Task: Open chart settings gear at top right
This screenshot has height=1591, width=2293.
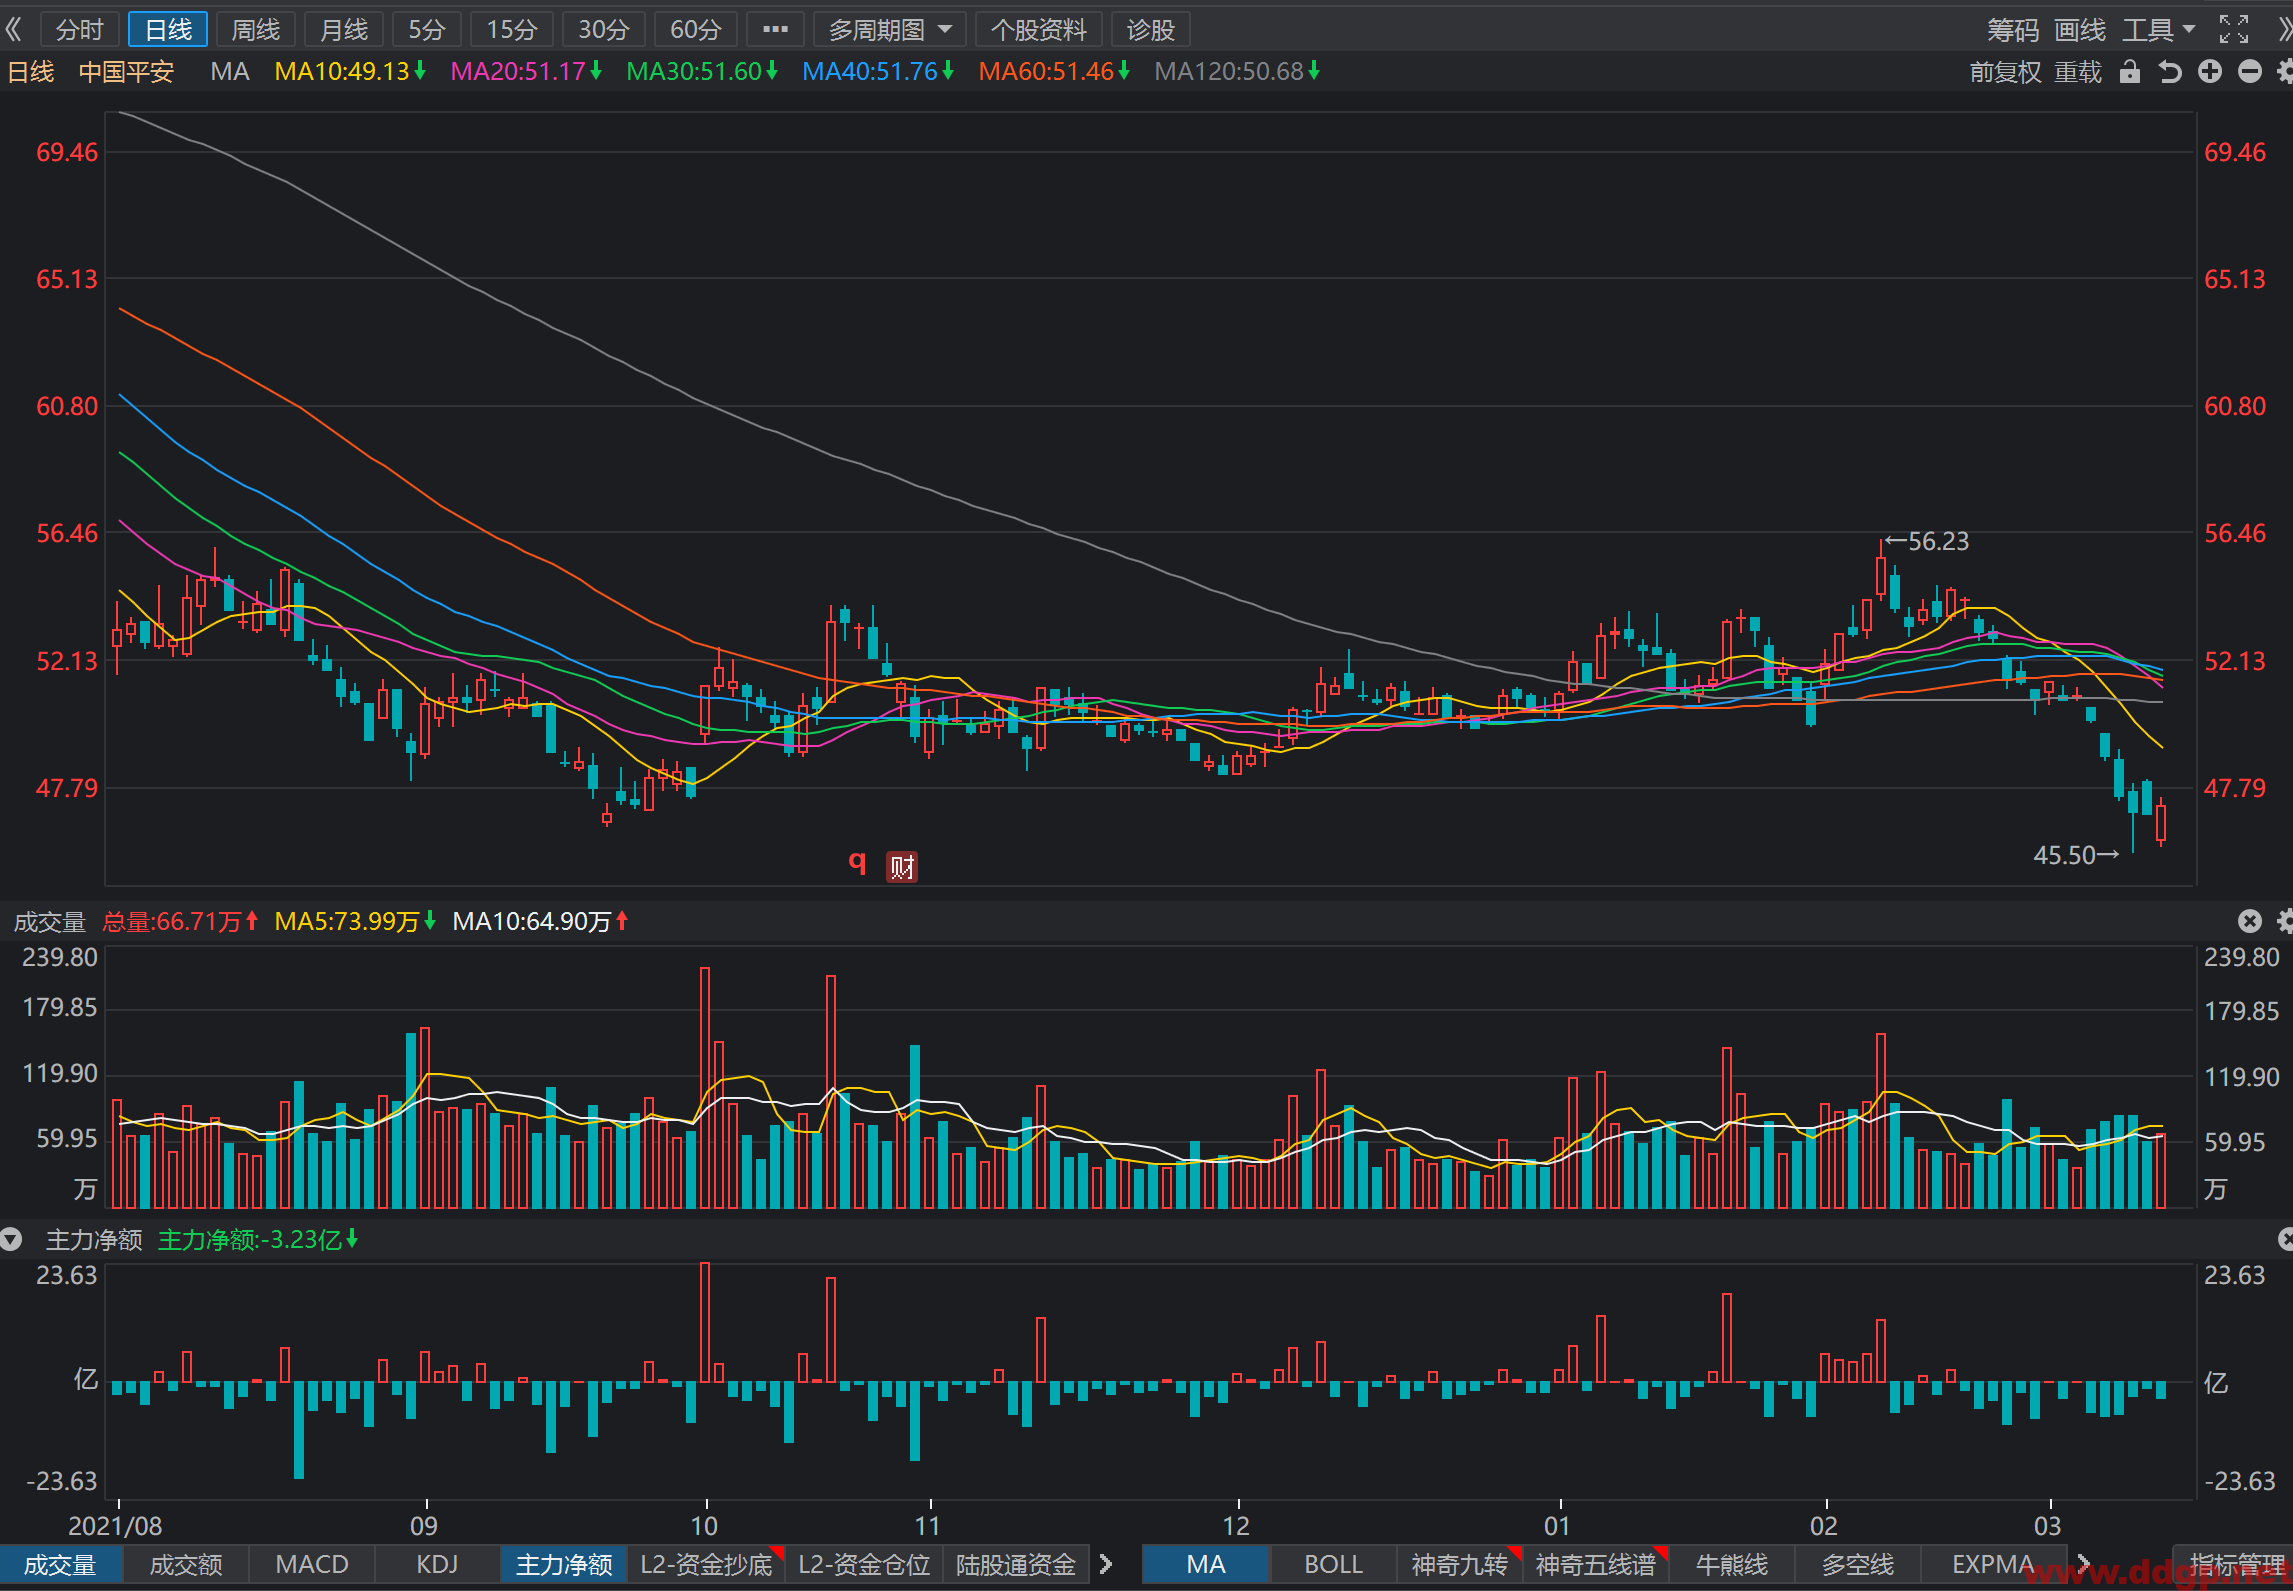Action: pyautogui.click(x=2284, y=72)
